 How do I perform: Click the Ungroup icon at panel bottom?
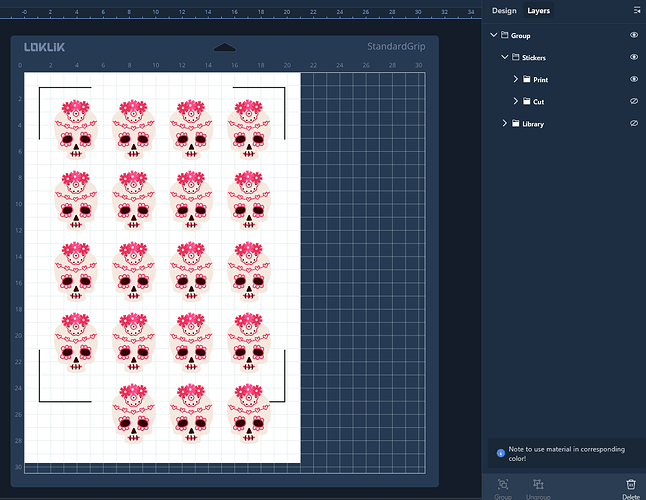tap(538, 484)
